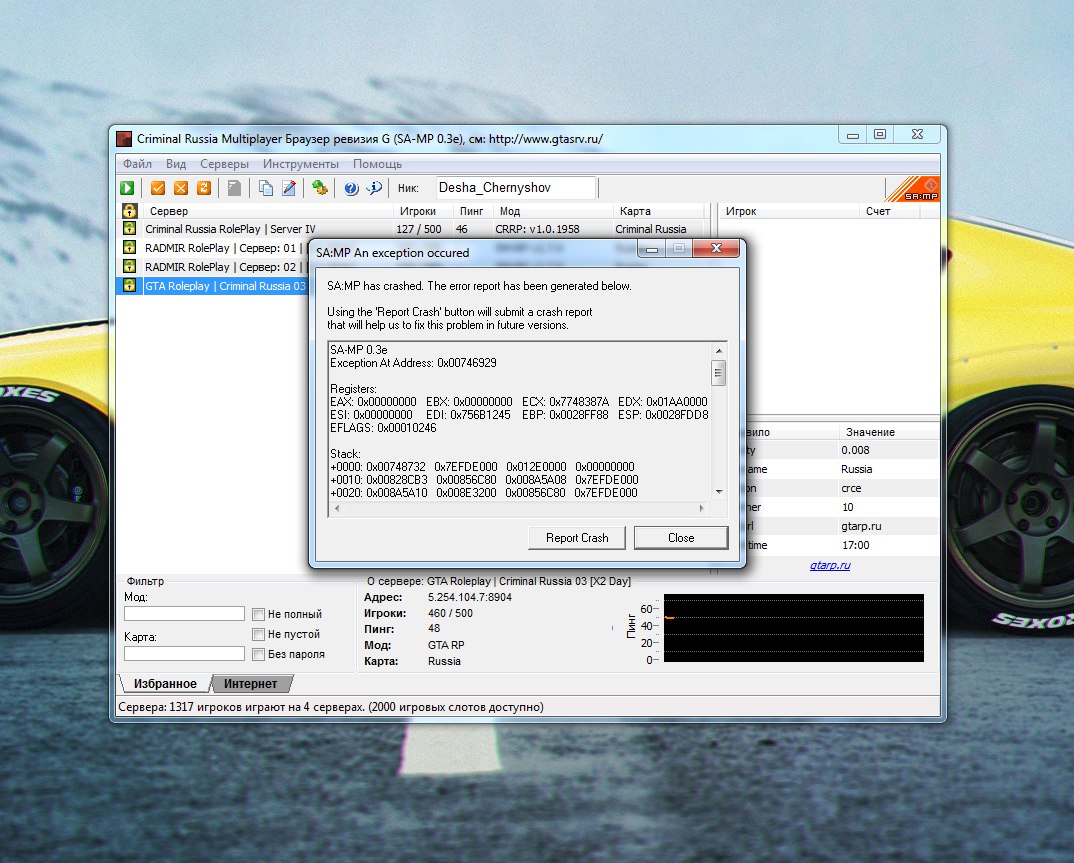The width and height of the screenshot is (1074, 863).
Task: Click the black ping graph
Action: click(x=794, y=628)
